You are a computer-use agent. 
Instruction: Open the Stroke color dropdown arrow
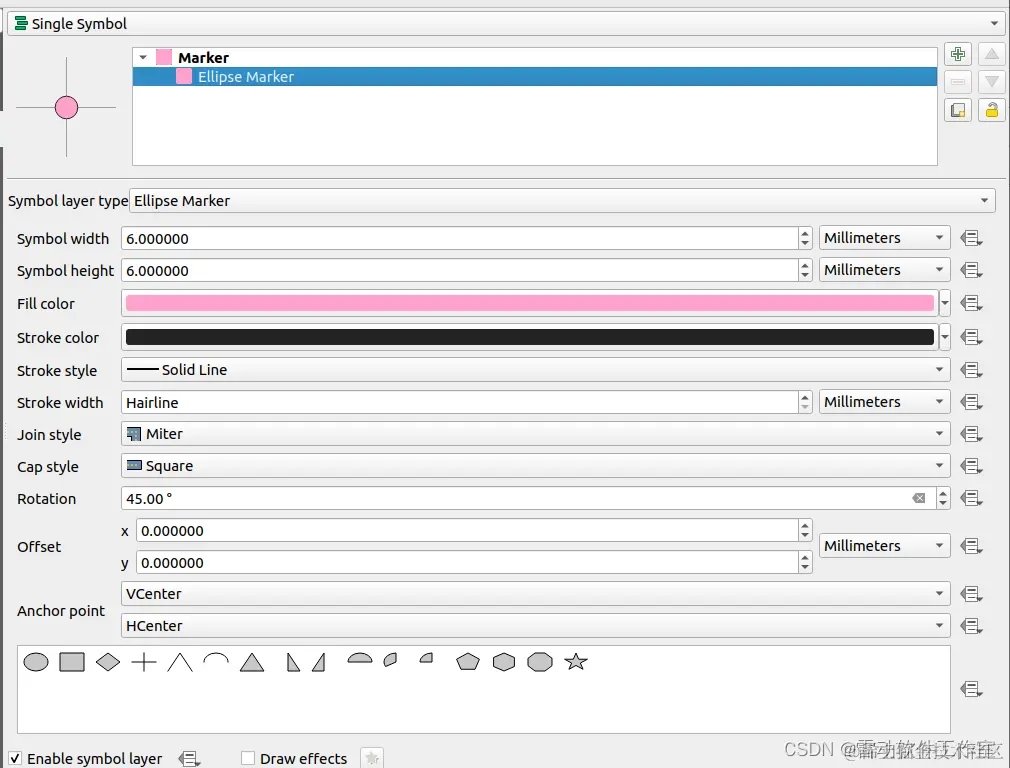pyautogui.click(x=945, y=336)
